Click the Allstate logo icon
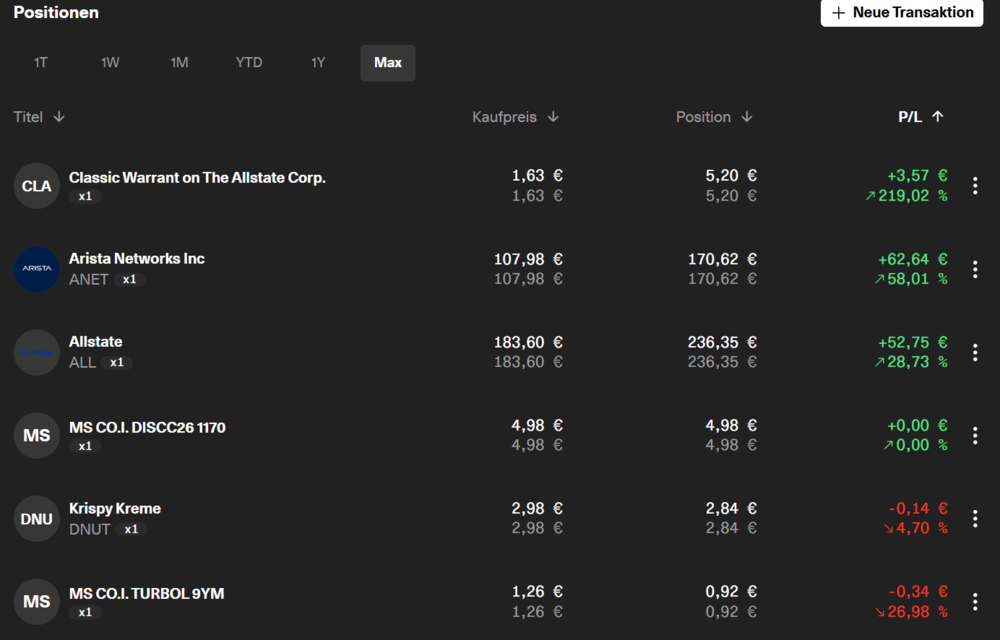This screenshot has height=640, width=1000. (x=37, y=352)
